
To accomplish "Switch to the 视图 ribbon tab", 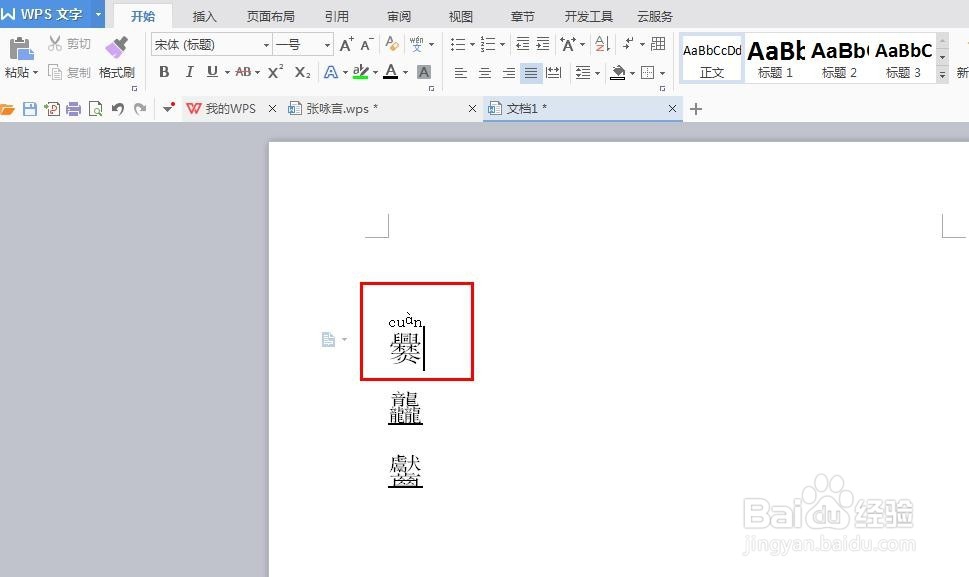I will [460, 17].
